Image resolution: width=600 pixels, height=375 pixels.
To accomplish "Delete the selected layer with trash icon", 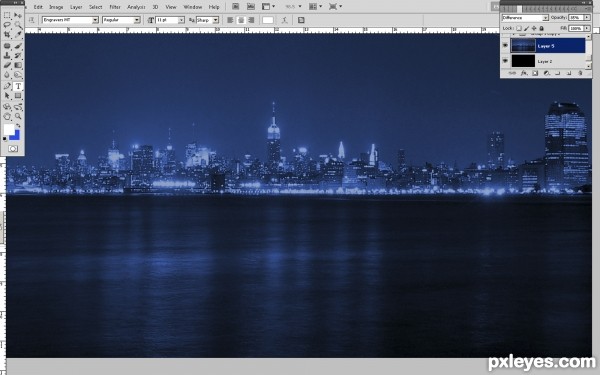I will click(x=580, y=73).
